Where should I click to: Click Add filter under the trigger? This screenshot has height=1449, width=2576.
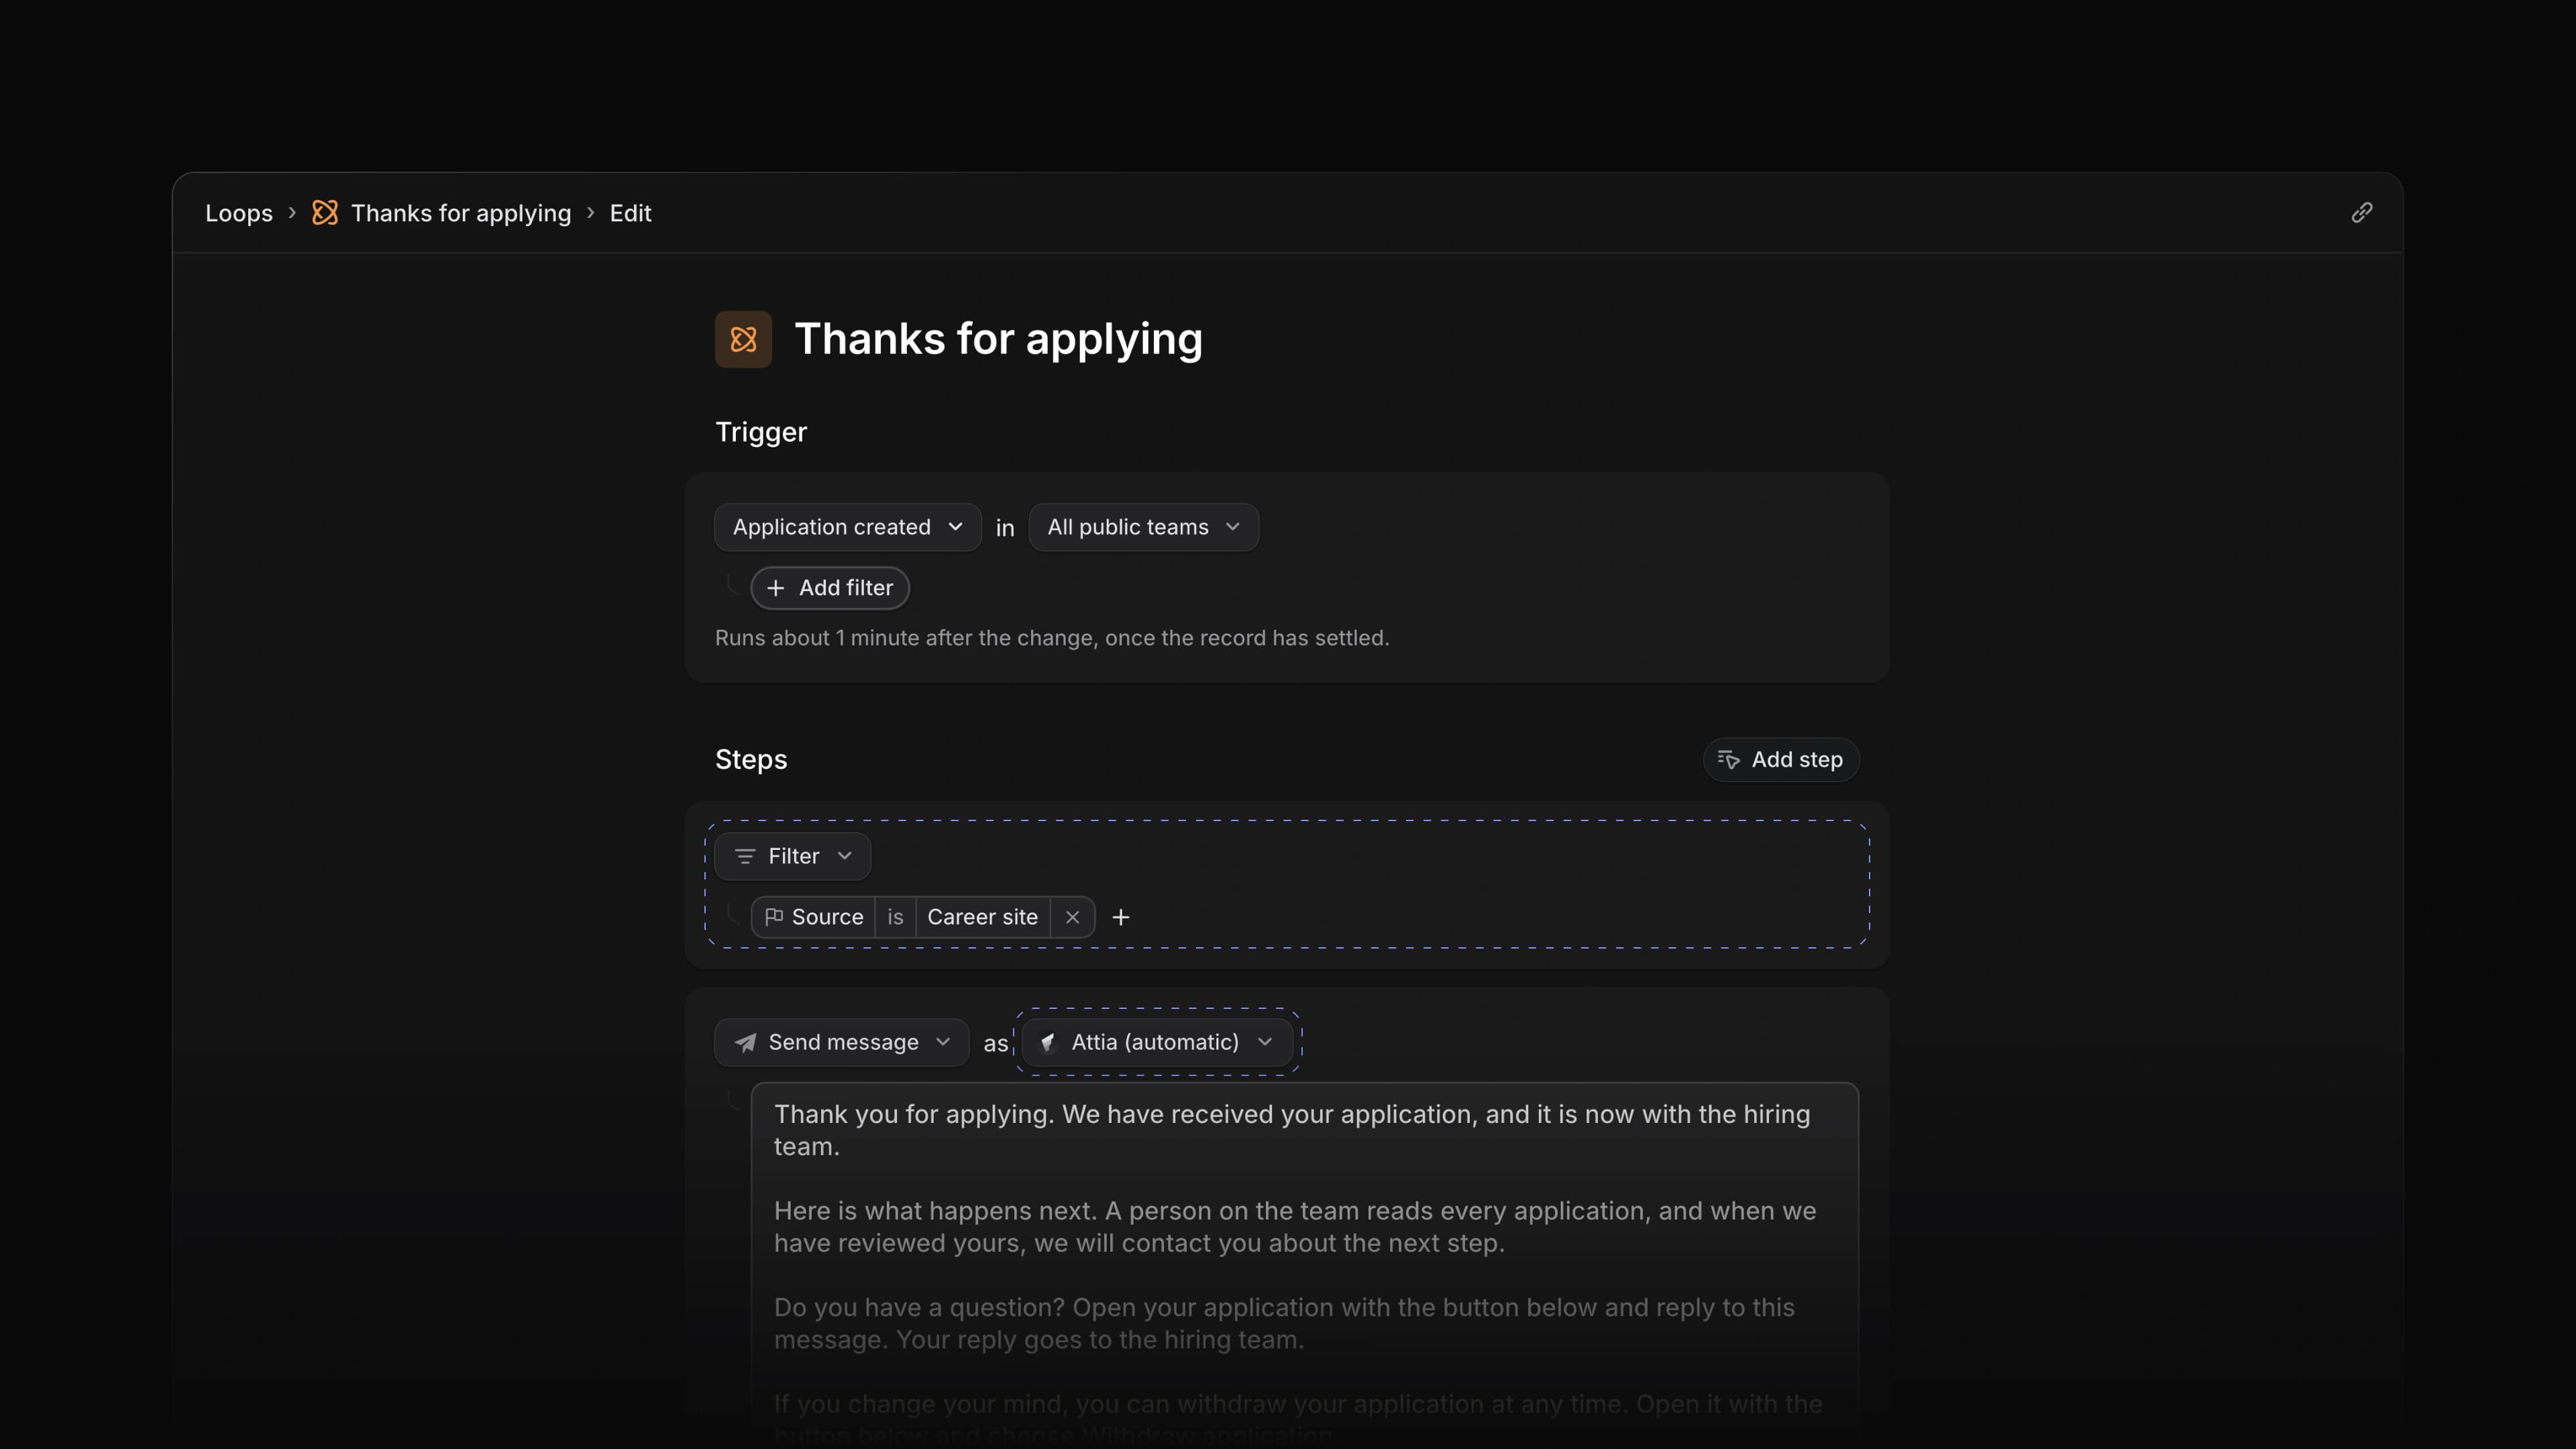coord(830,588)
